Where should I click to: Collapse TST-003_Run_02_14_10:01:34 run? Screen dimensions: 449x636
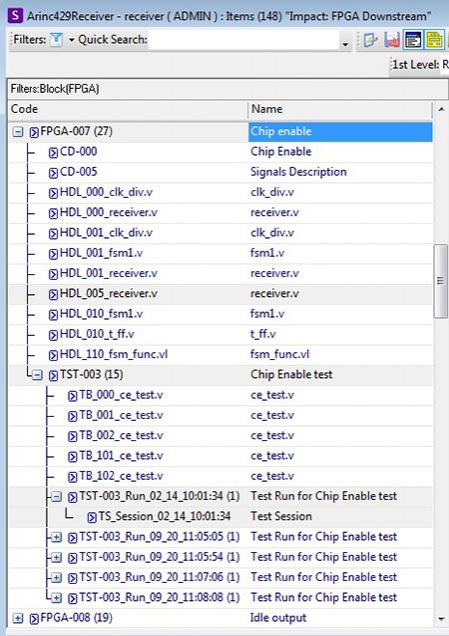pos(56,496)
